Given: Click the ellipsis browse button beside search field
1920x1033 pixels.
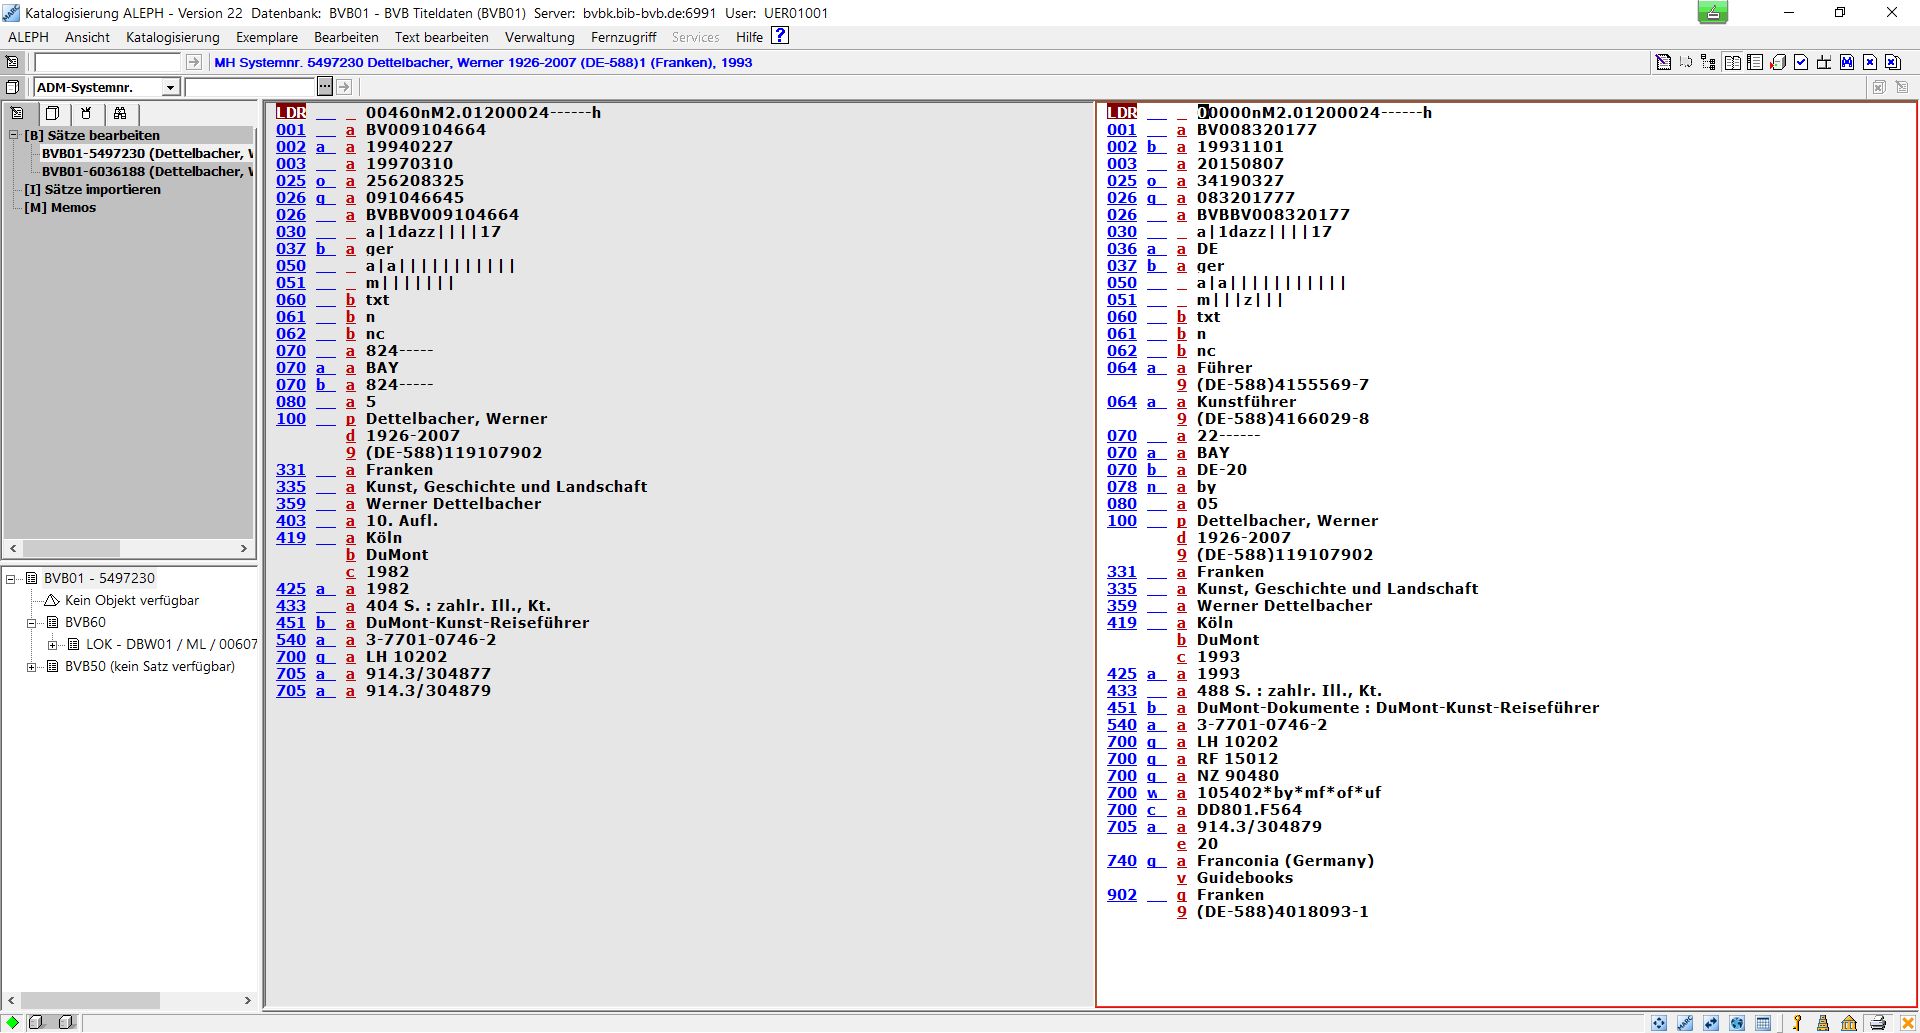Looking at the screenshot, I should click(x=325, y=87).
